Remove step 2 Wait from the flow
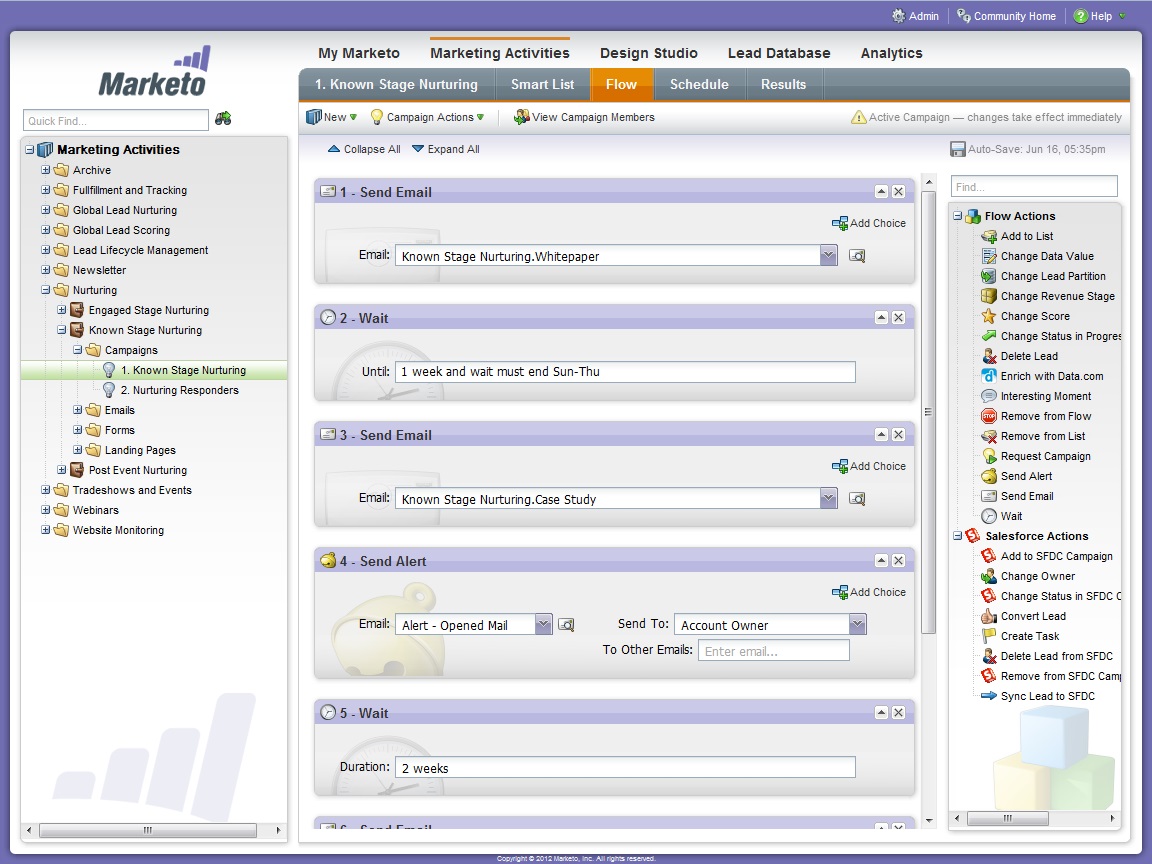 (899, 317)
